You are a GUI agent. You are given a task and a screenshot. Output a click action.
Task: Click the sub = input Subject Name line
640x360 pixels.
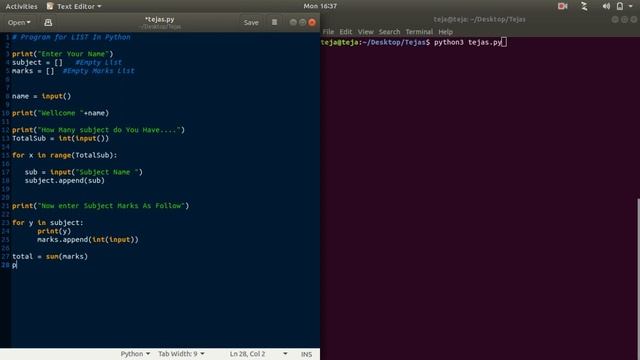tap(84, 172)
